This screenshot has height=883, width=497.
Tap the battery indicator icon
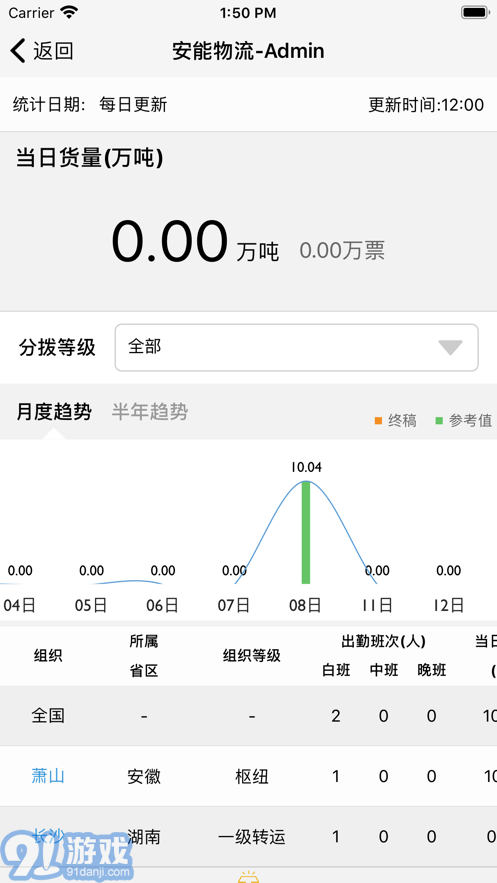[474, 12]
